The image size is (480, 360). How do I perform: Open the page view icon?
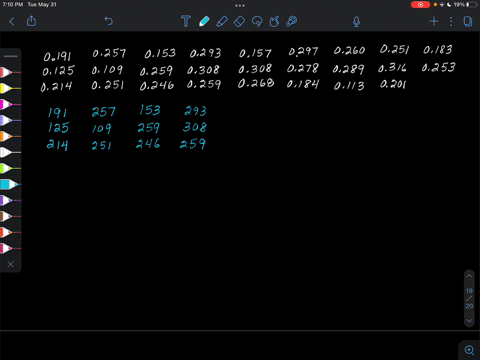tap(468, 22)
